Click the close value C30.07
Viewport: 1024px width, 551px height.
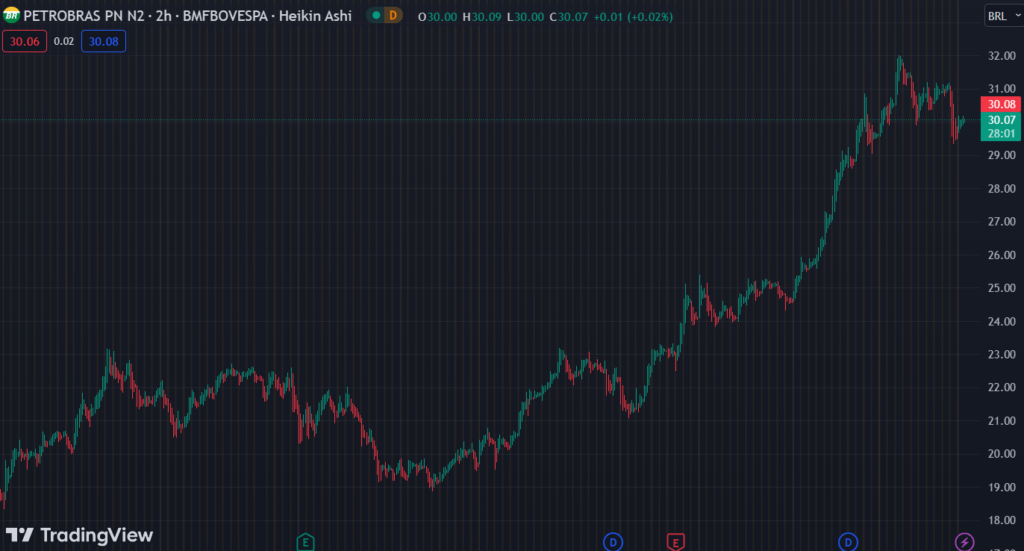point(568,16)
